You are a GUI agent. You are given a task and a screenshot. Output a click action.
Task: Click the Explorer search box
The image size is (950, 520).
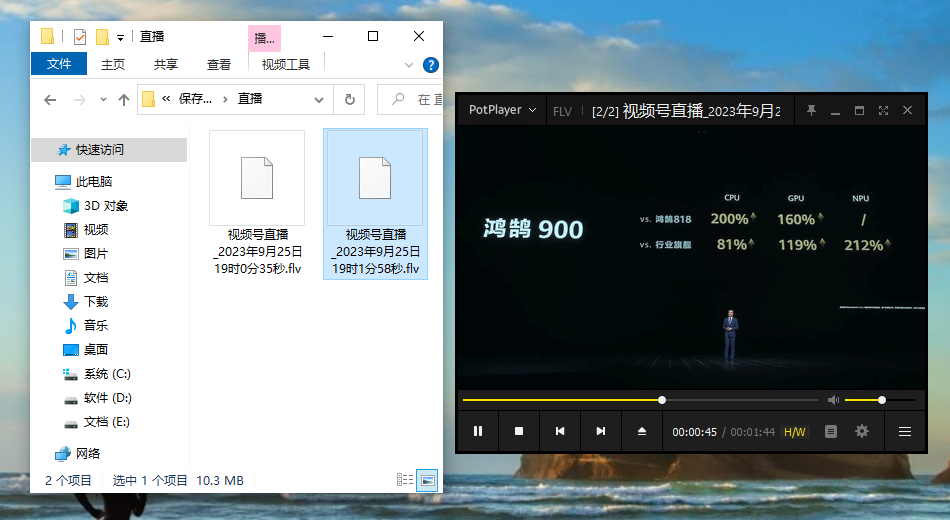411,99
